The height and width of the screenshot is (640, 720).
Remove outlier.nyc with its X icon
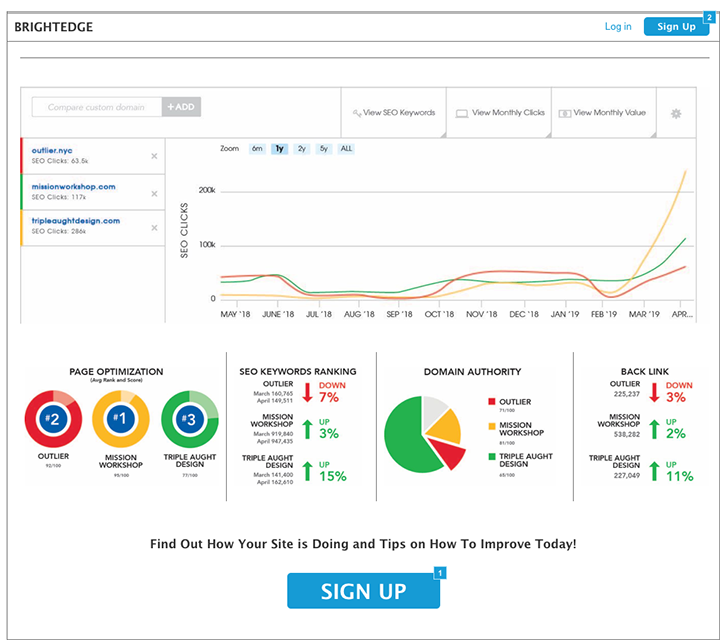154,156
